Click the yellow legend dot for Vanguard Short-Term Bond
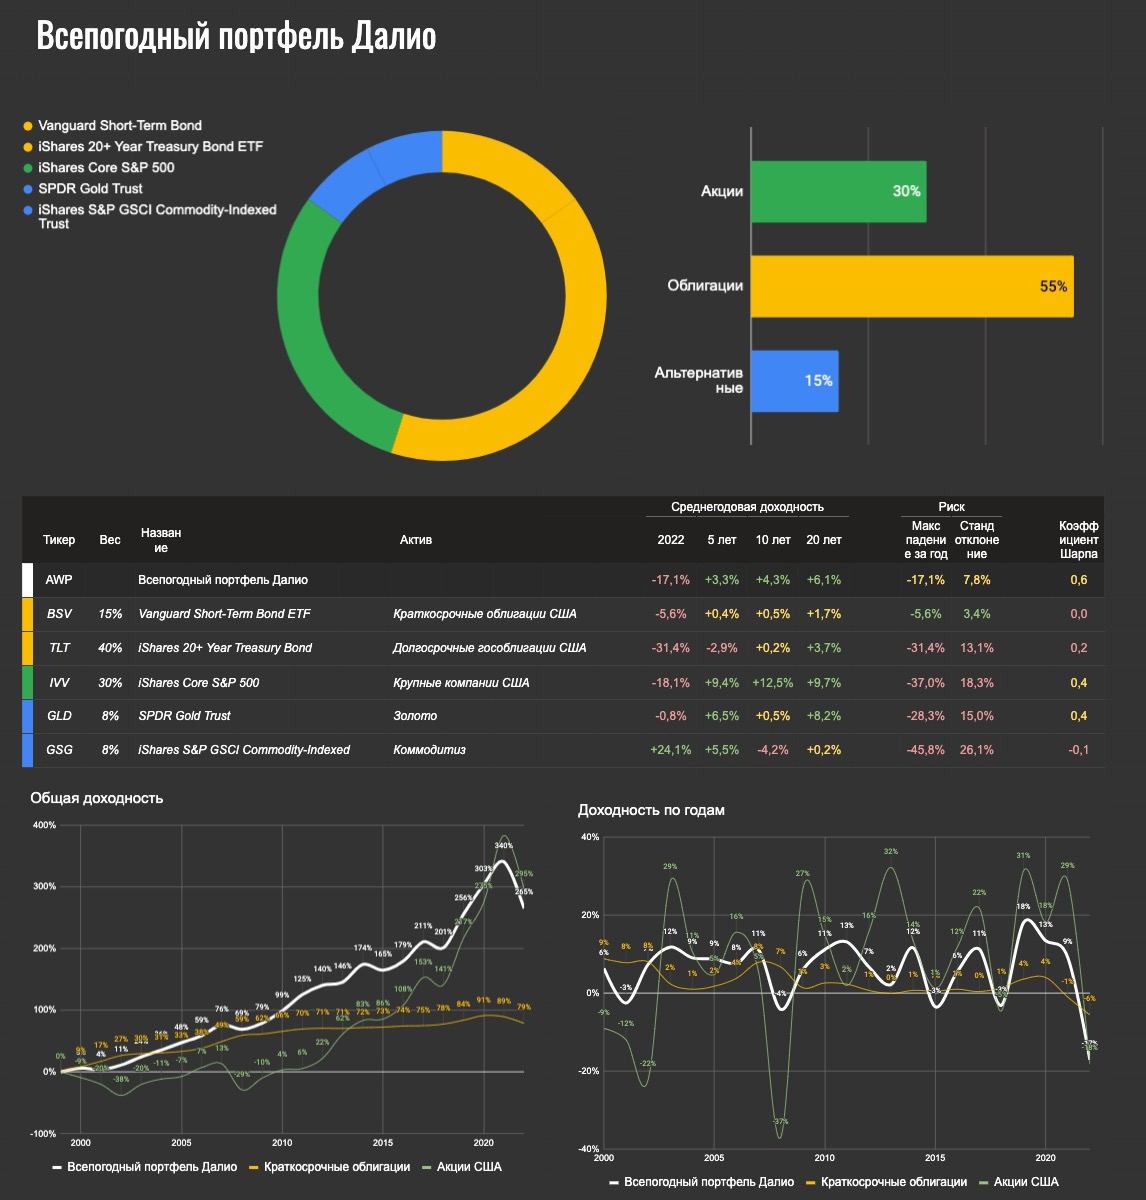The height and width of the screenshot is (1200, 1146). pos(28,126)
